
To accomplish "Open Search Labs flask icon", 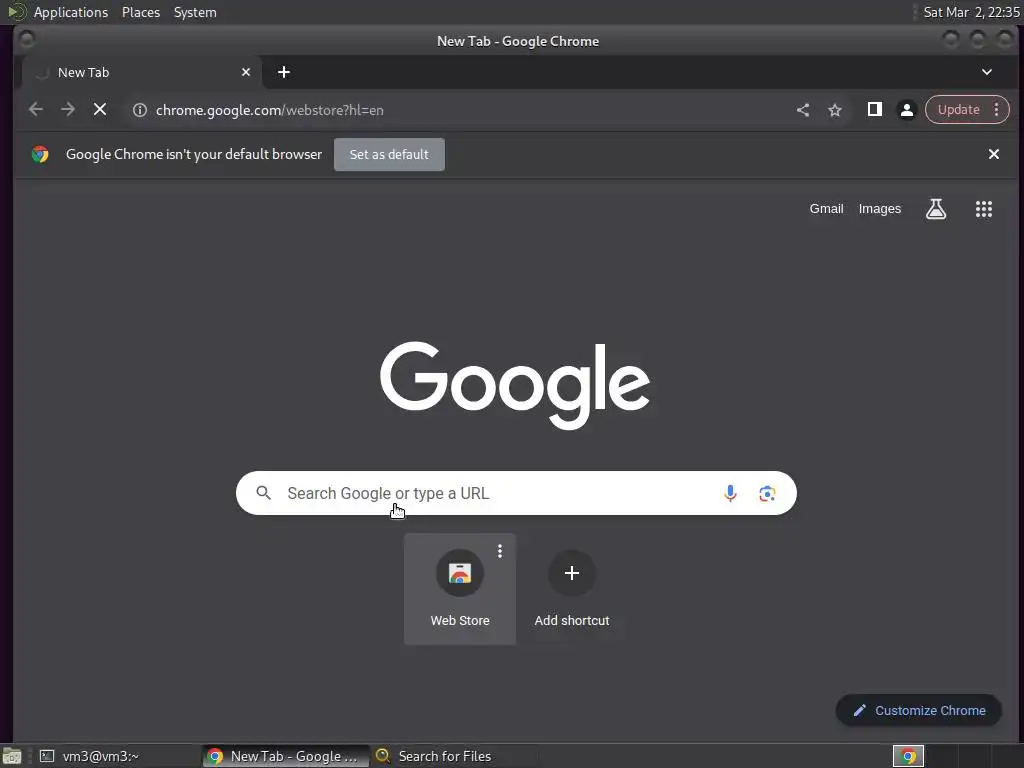I will click(x=936, y=209).
